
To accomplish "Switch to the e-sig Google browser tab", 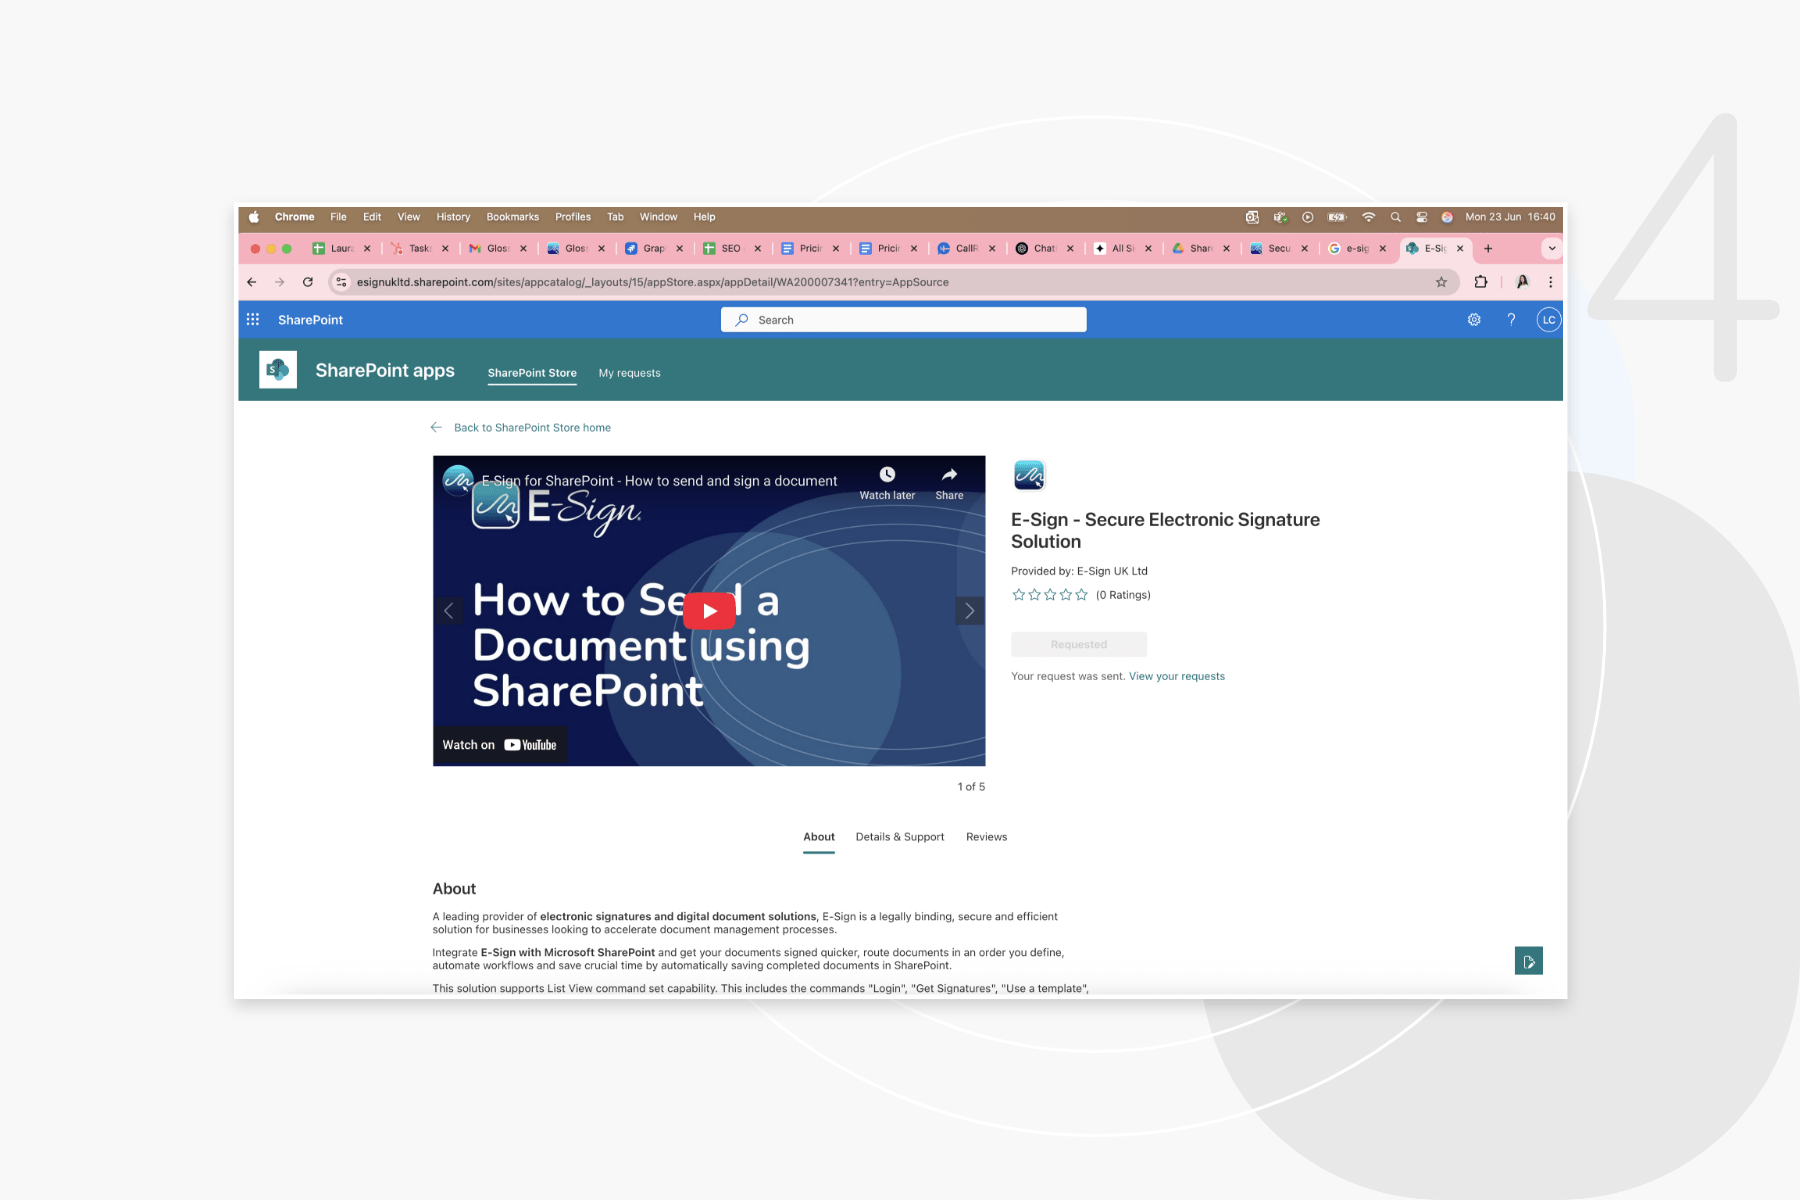I will point(1355,248).
